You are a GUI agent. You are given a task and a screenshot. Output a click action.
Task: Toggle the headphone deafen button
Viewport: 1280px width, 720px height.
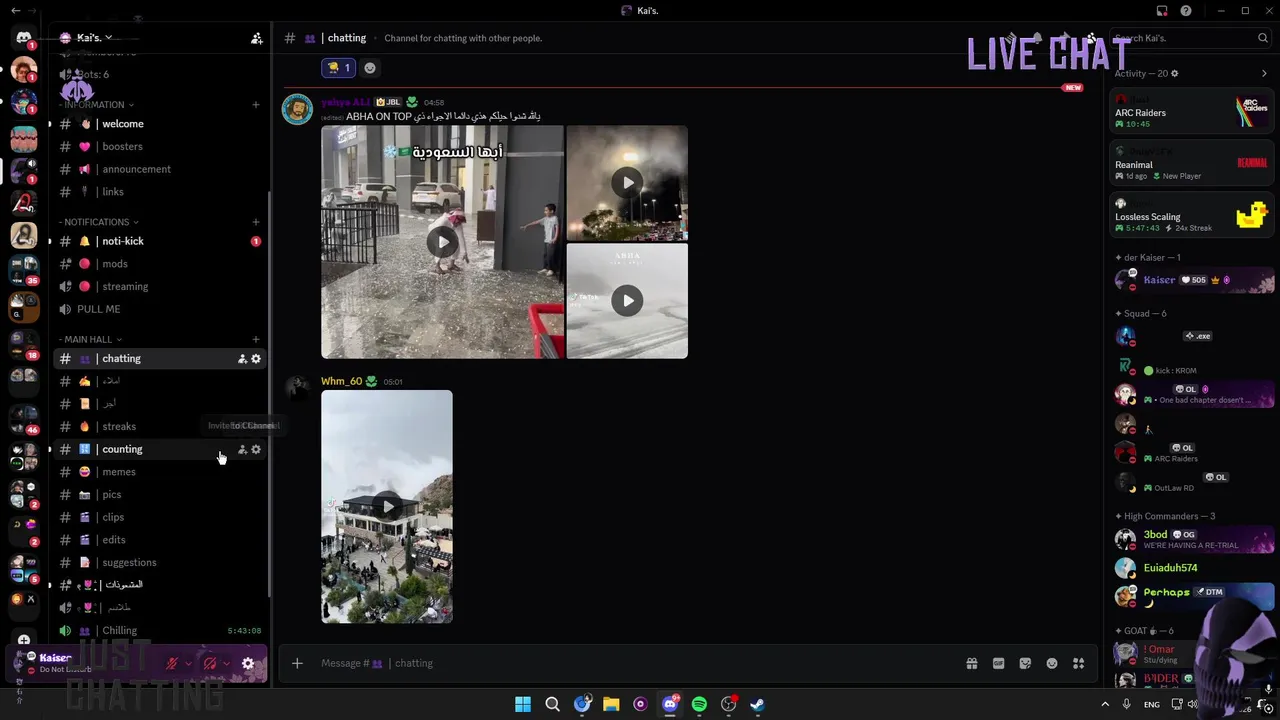[210, 663]
